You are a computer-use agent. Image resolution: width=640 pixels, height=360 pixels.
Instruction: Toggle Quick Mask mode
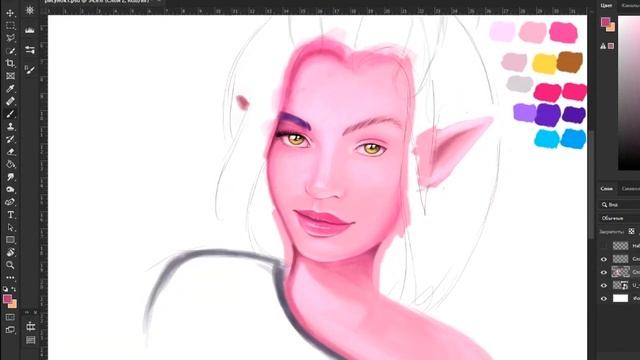10,317
